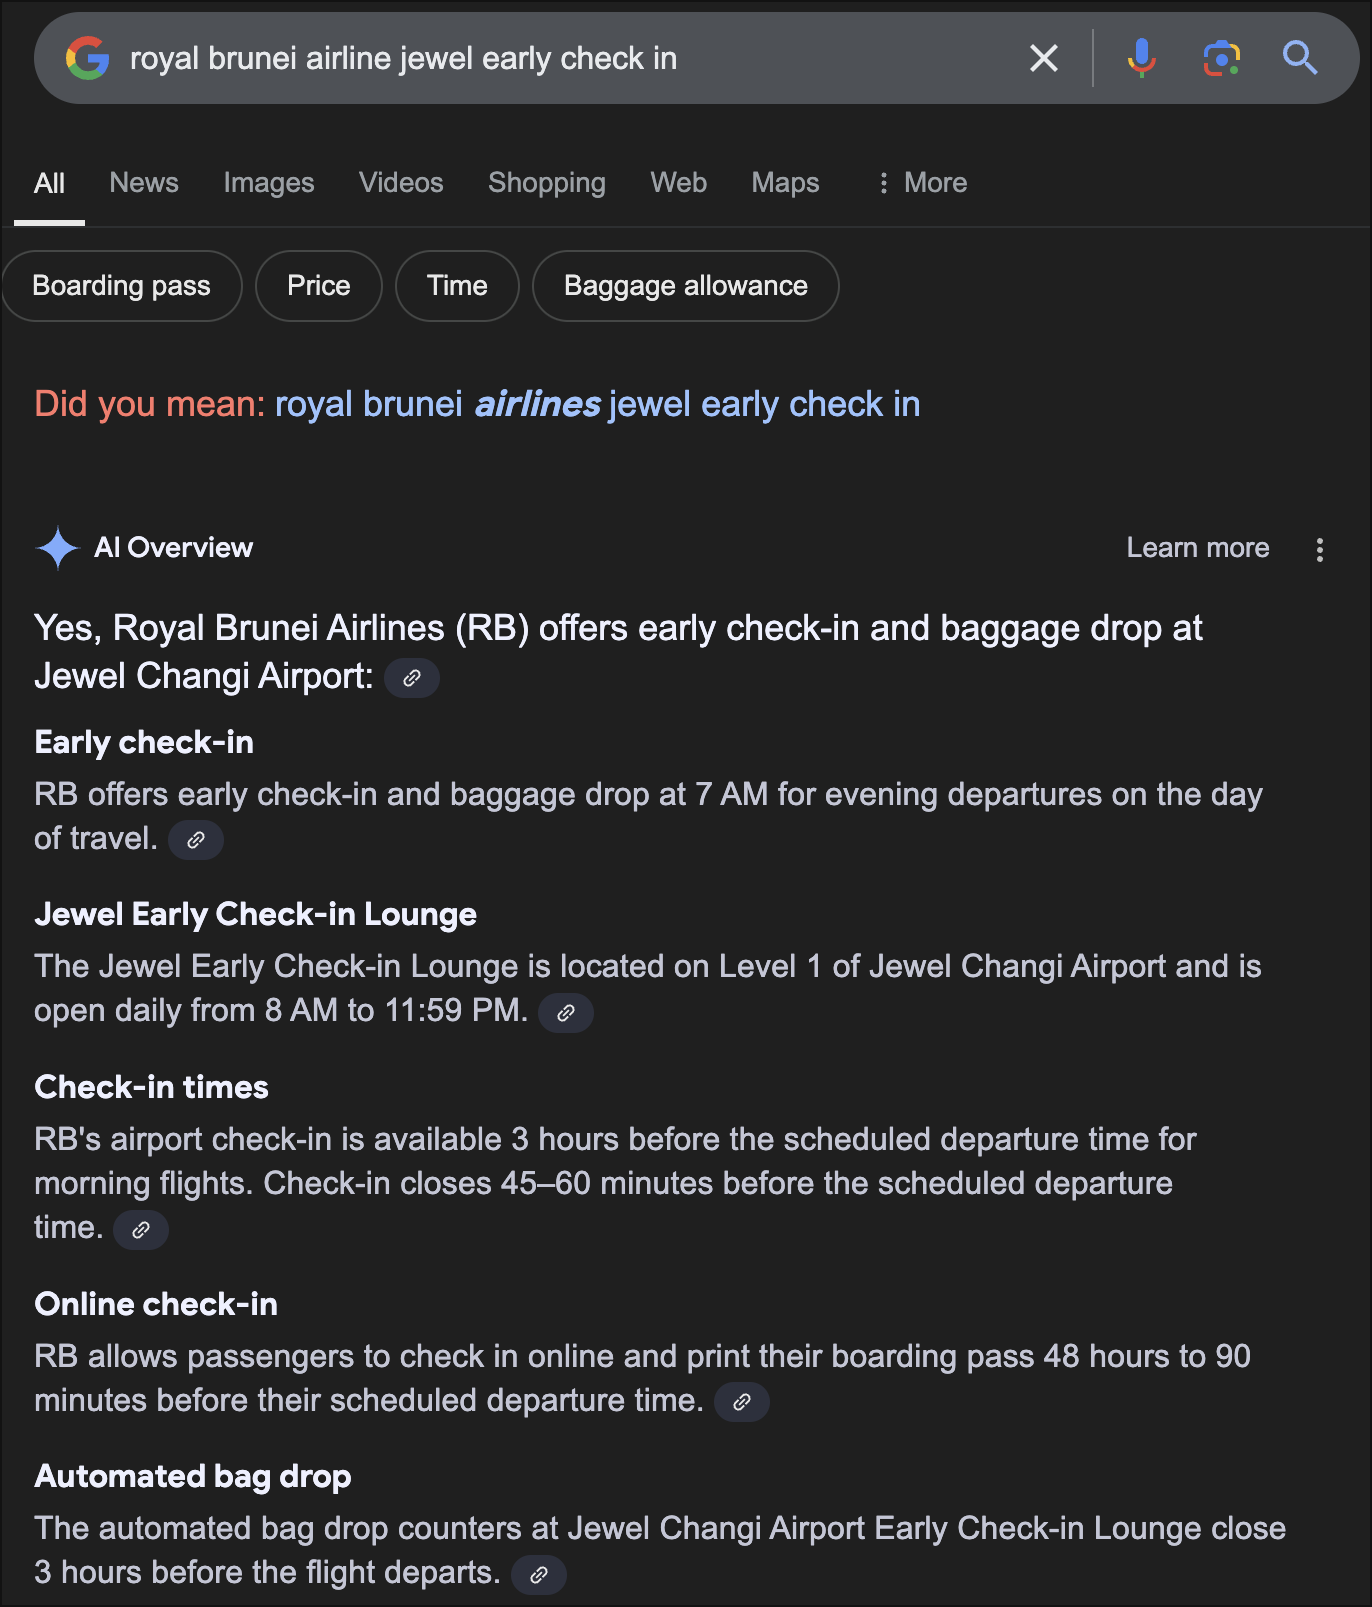Expand the More search filters menu
The height and width of the screenshot is (1607, 1372).
tap(923, 183)
